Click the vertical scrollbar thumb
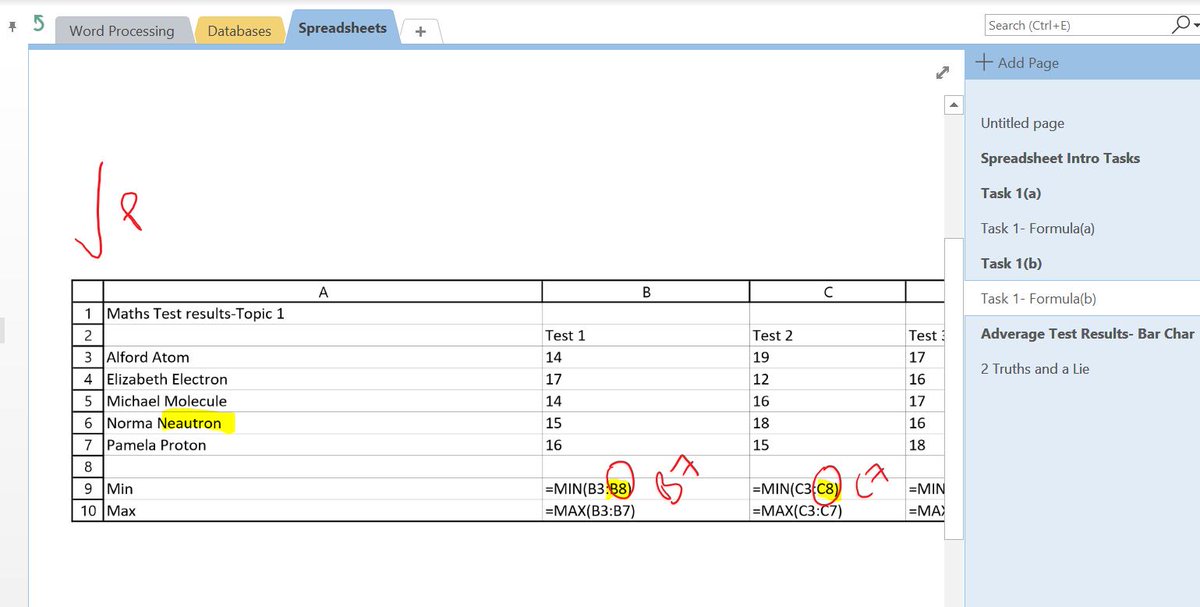The height and width of the screenshot is (607, 1200). (x=954, y=390)
